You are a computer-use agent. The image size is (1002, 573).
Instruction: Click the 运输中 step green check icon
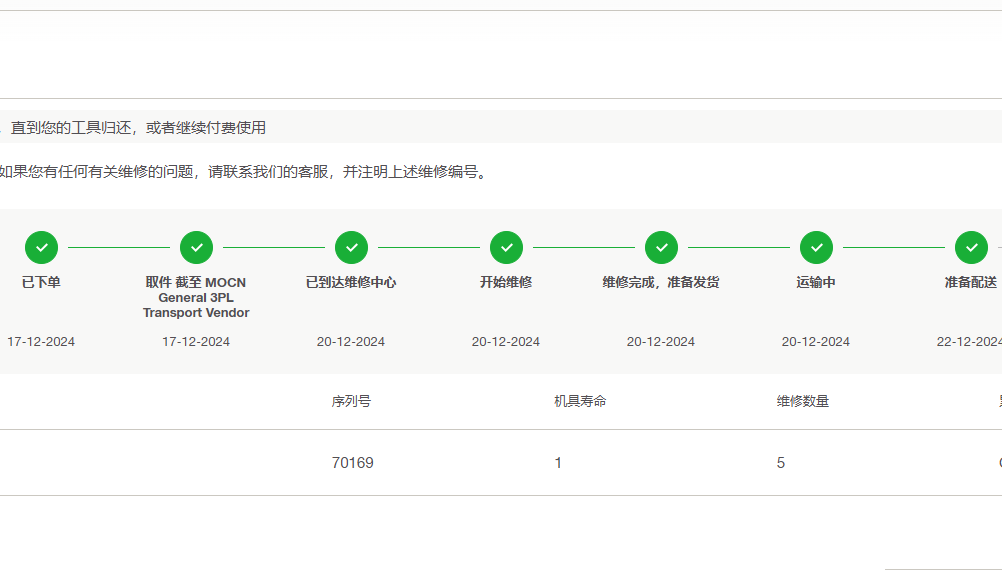pos(816,247)
